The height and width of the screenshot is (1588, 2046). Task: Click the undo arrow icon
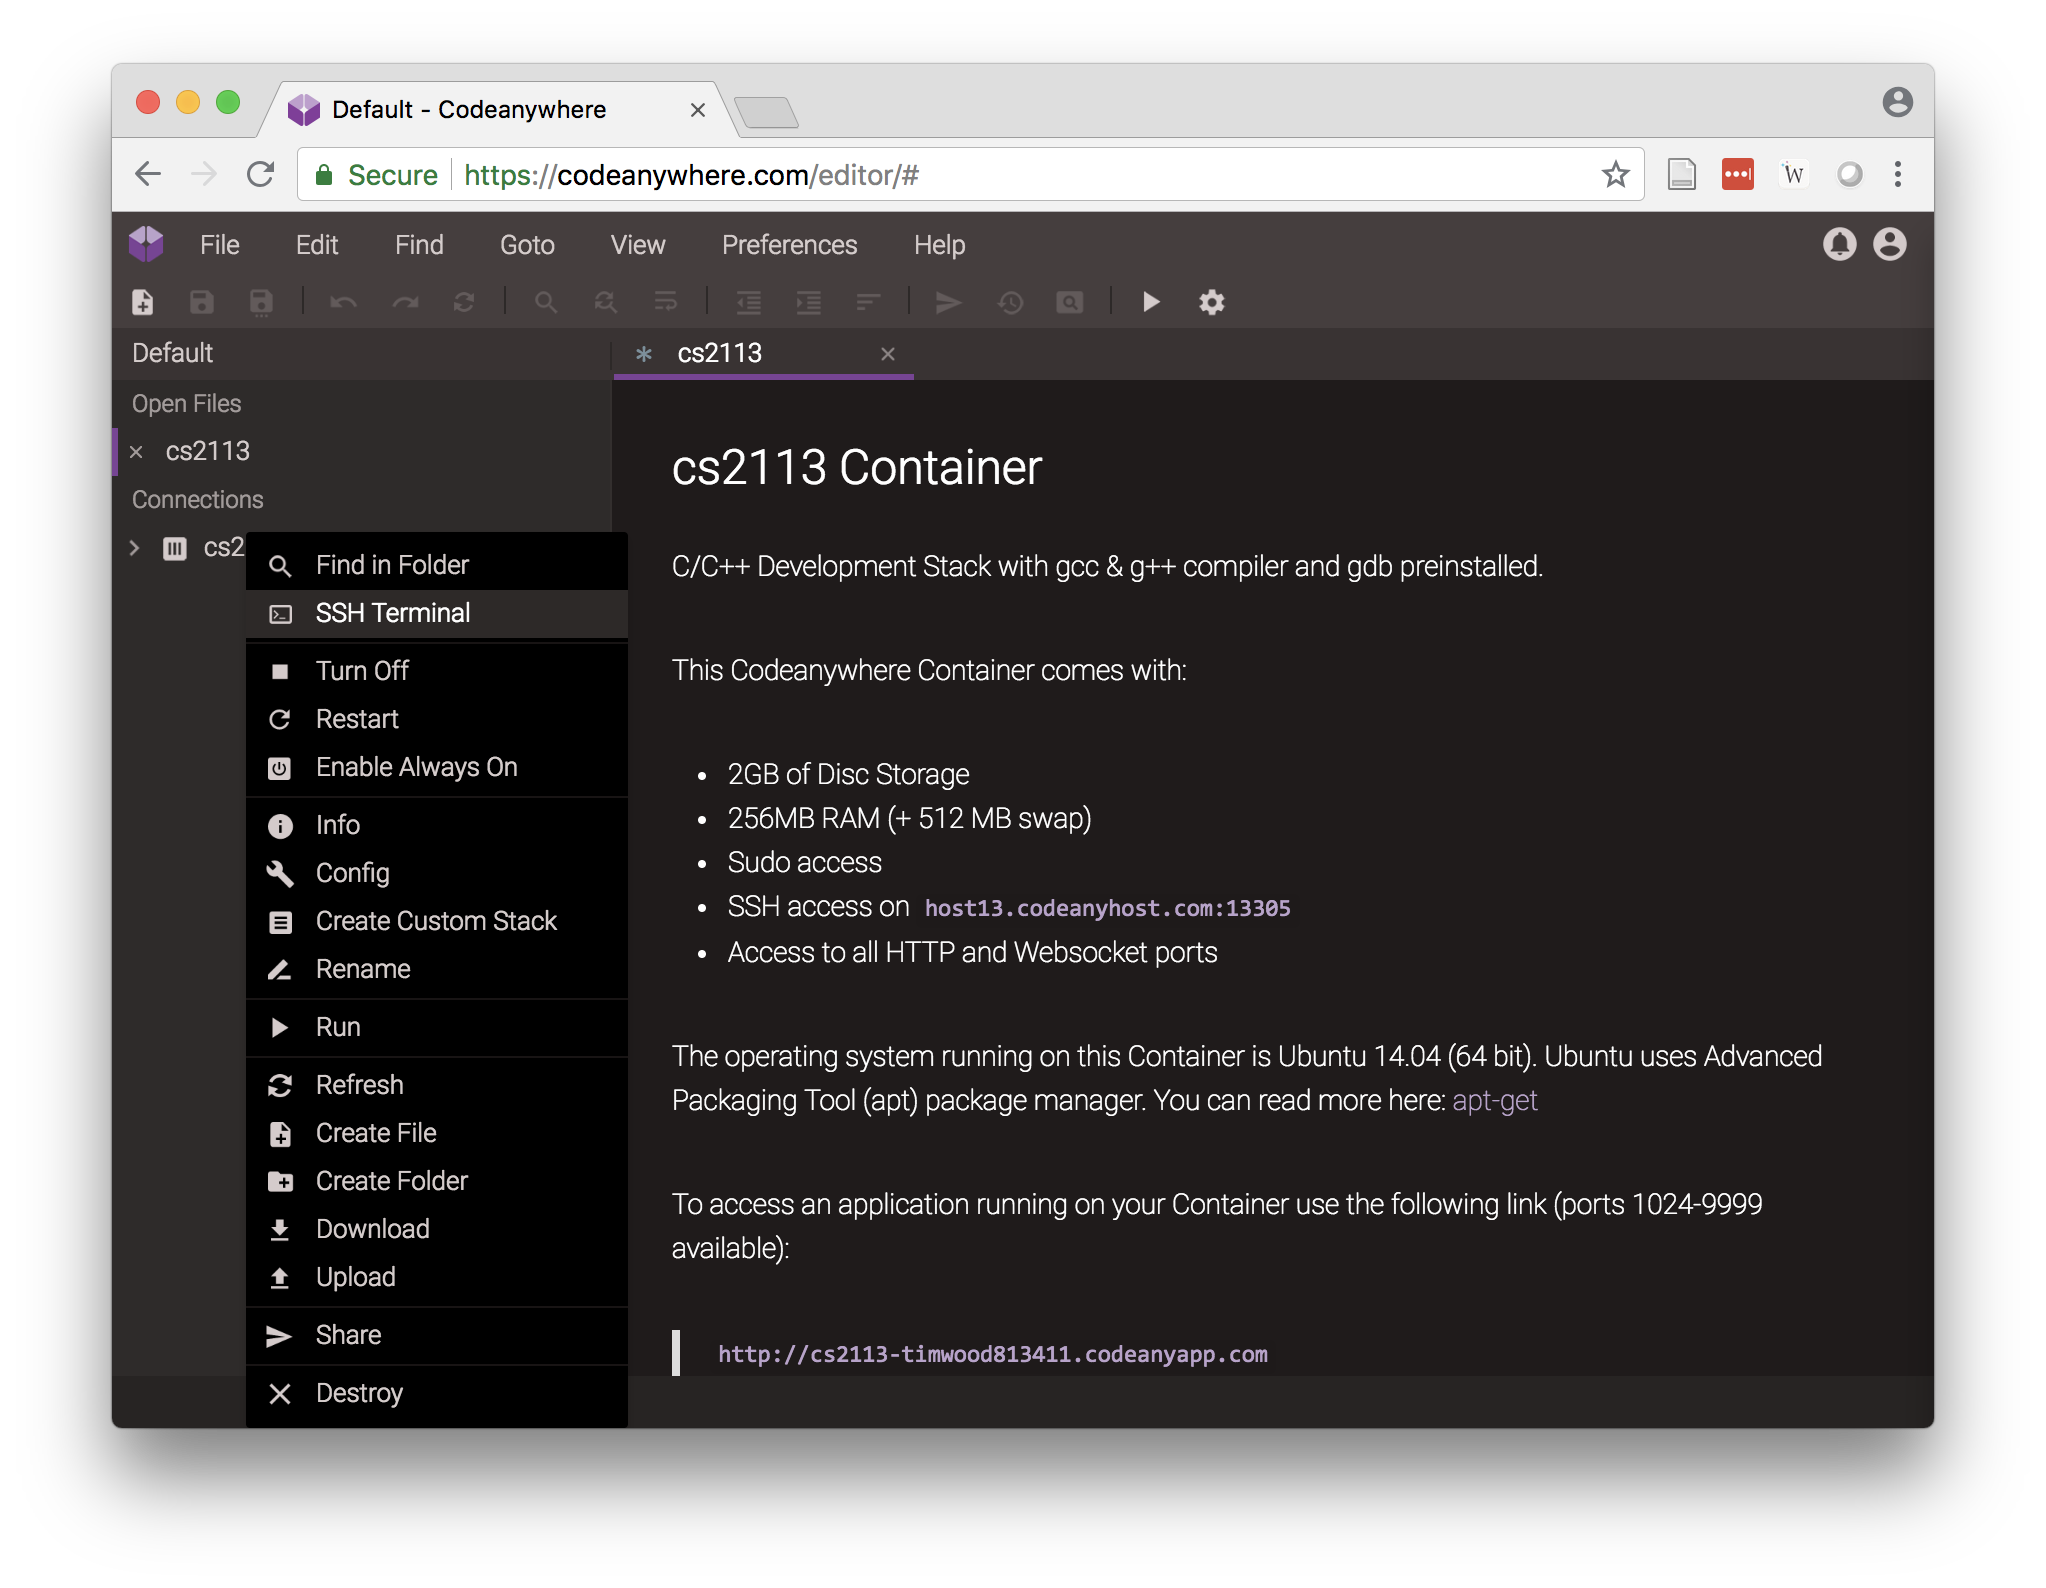[344, 302]
